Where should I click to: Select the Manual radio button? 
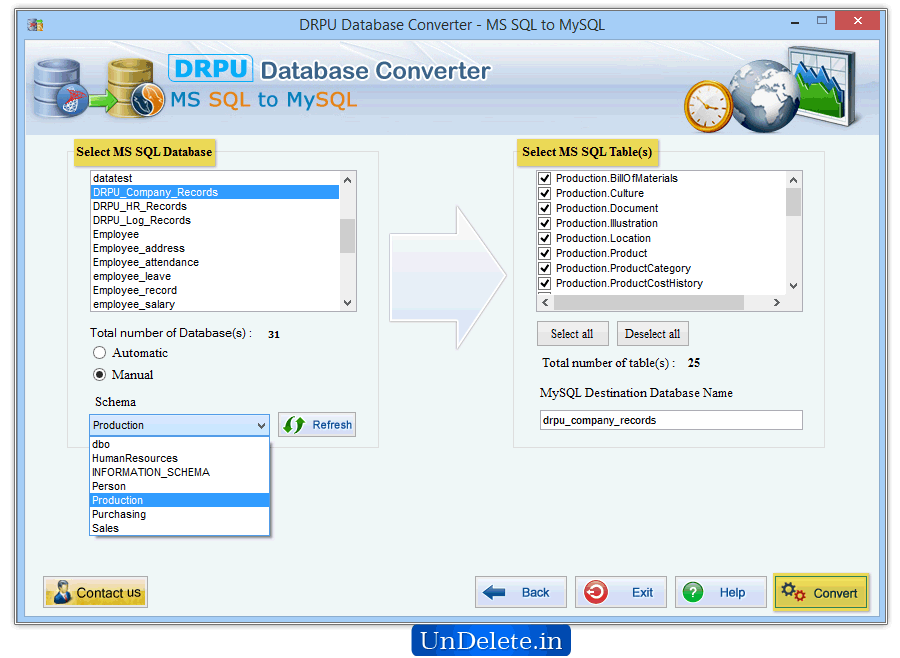99,375
